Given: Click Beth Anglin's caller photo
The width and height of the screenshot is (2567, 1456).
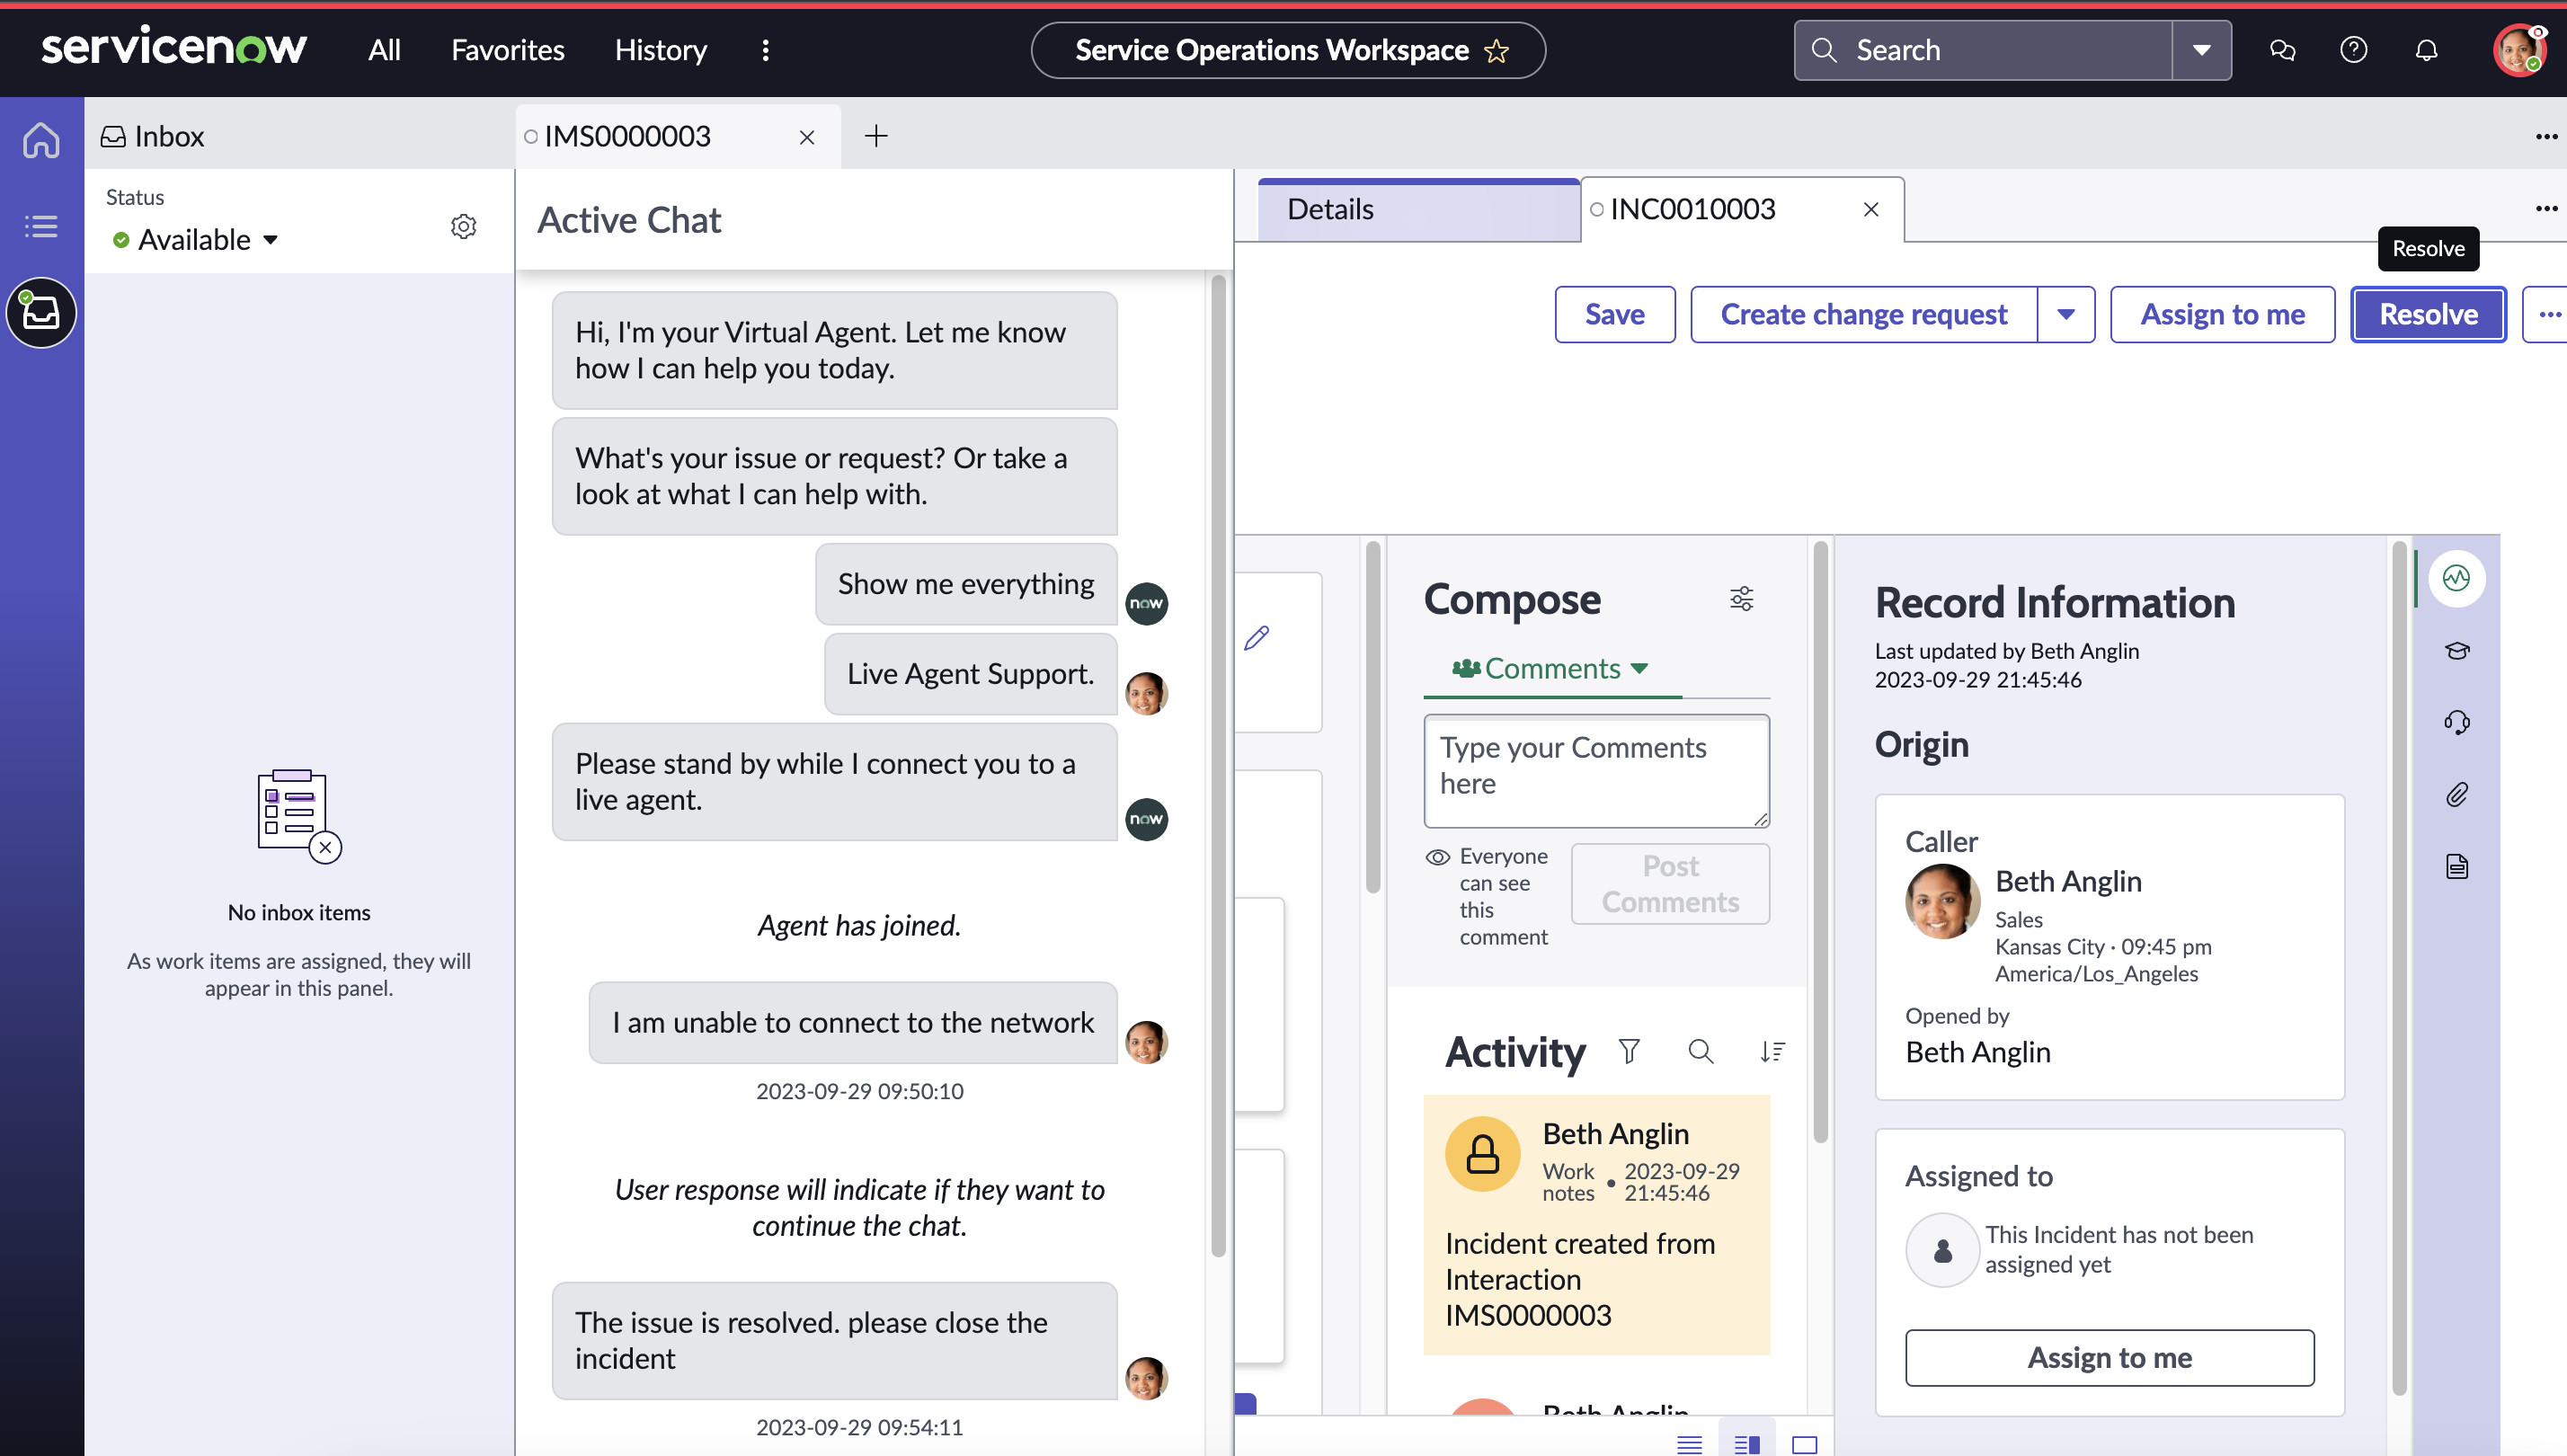Looking at the screenshot, I should (x=1942, y=902).
